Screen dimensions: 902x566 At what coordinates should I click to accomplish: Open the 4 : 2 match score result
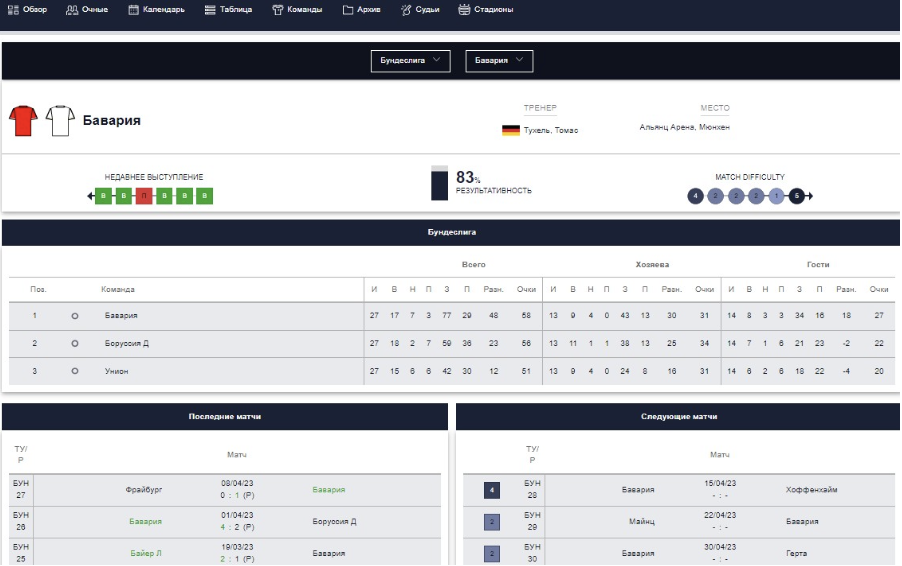(236, 527)
